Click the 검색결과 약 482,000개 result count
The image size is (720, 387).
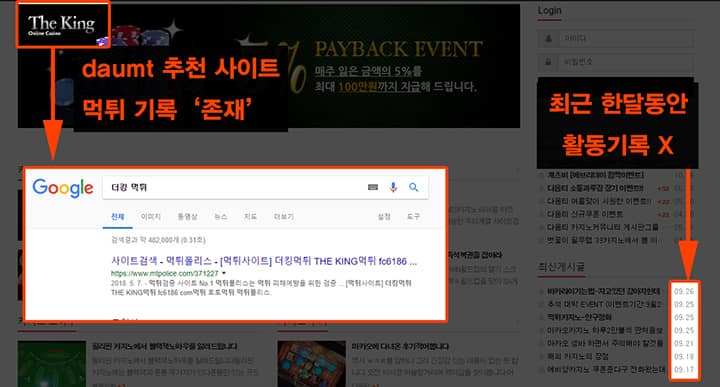pos(158,240)
